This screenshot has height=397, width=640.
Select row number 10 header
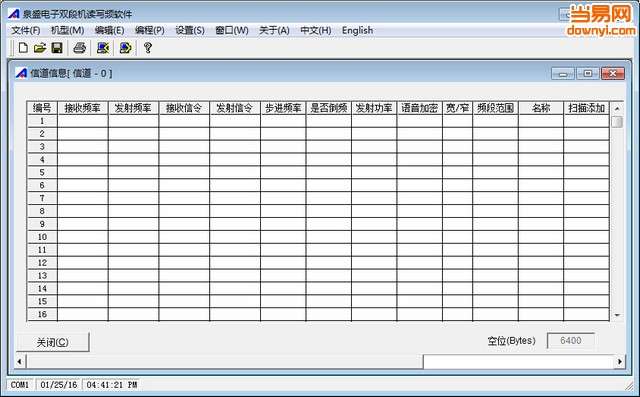point(42,237)
